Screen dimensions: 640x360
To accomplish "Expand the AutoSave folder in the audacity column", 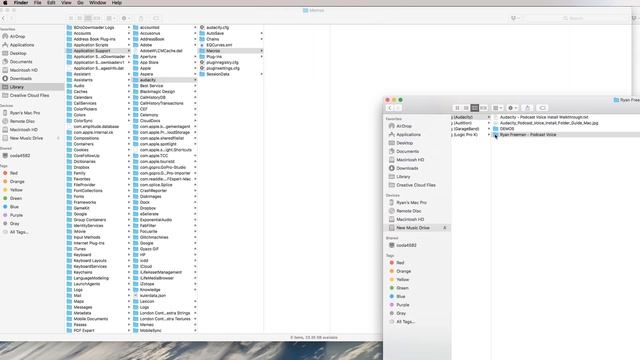I will click(261, 33).
